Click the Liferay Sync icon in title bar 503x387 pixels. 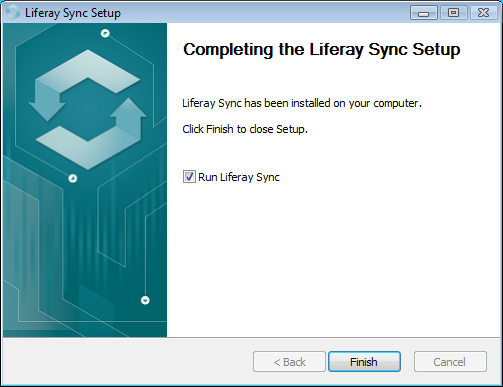point(13,13)
